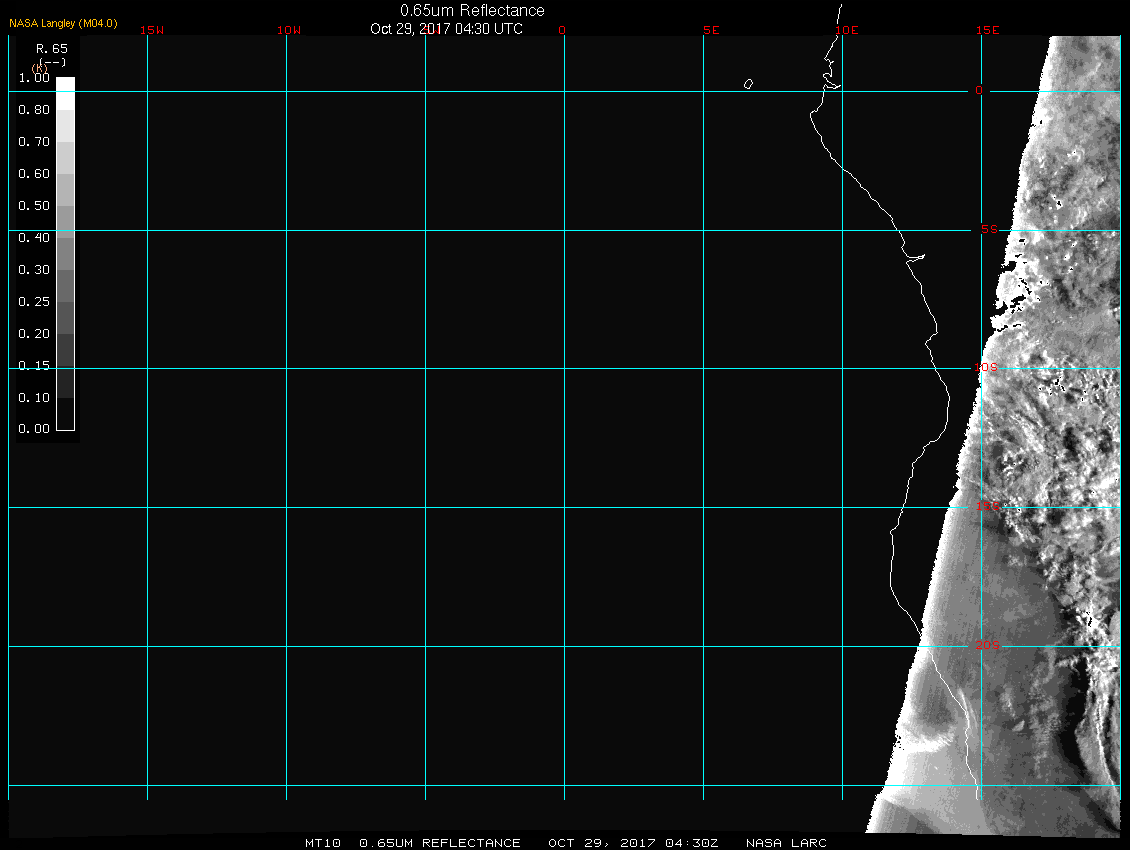Click the 0.50 value on reflectance scale
Image resolution: width=1130 pixels, height=850 pixels.
[34, 206]
